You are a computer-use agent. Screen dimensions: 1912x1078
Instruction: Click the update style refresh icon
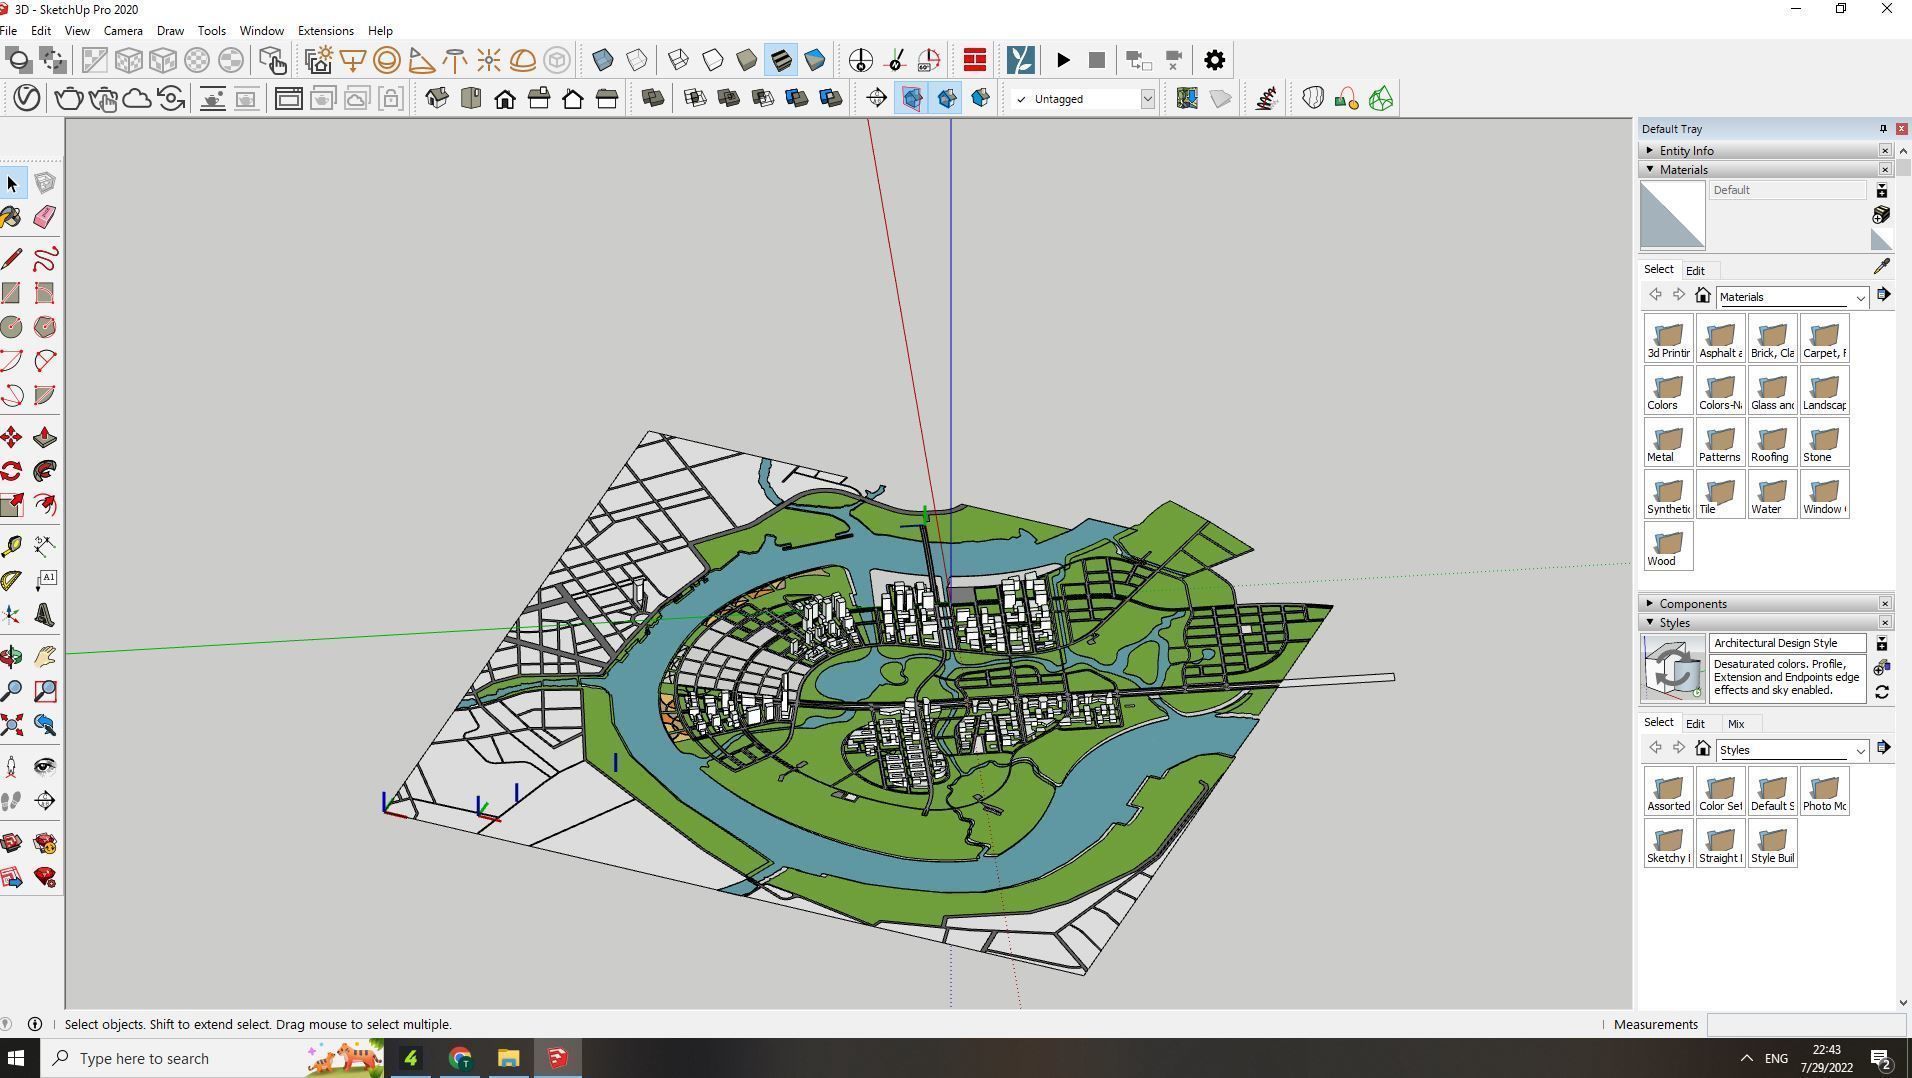tap(1881, 692)
